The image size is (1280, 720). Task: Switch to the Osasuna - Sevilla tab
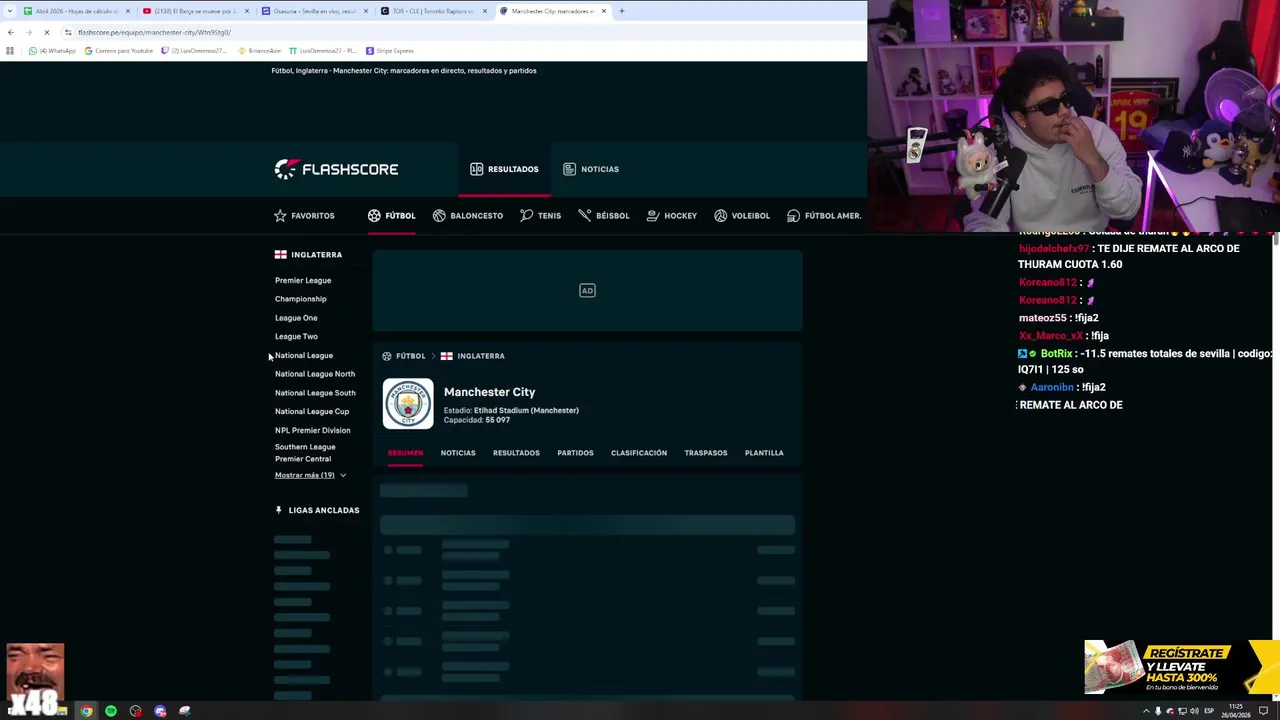pos(314,11)
